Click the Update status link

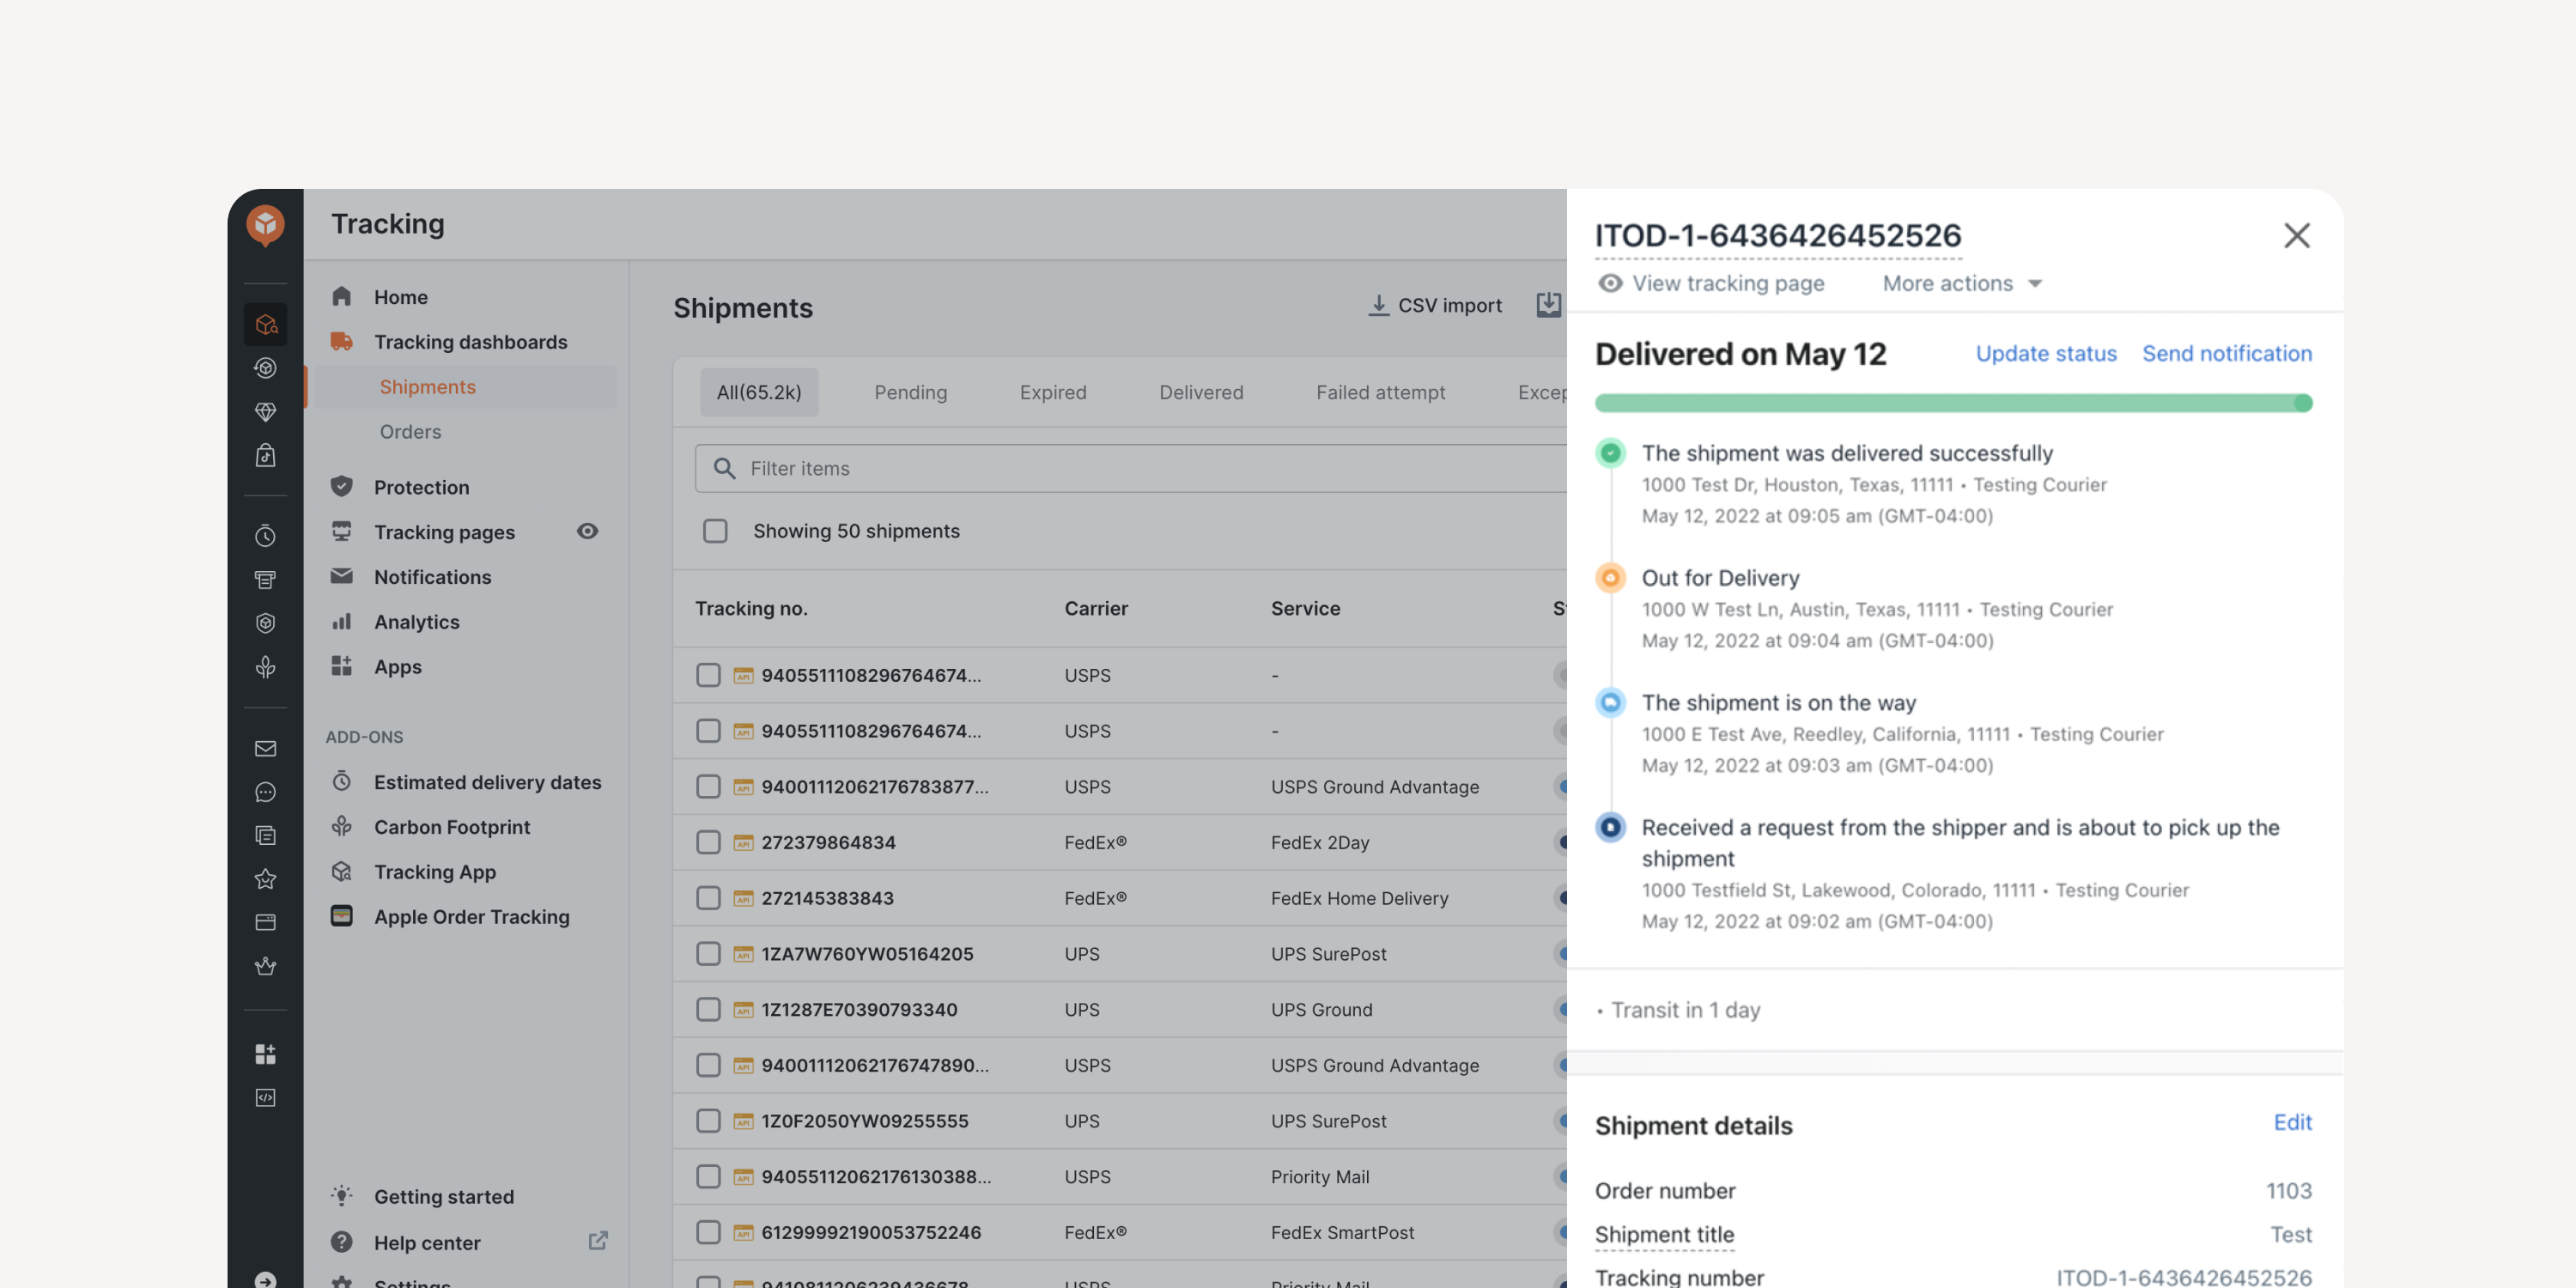pos(2046,353)
